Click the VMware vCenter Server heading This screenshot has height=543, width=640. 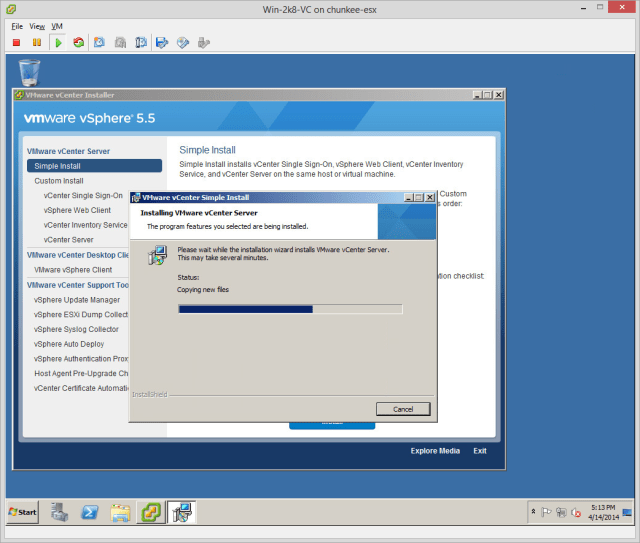(68, 151)
